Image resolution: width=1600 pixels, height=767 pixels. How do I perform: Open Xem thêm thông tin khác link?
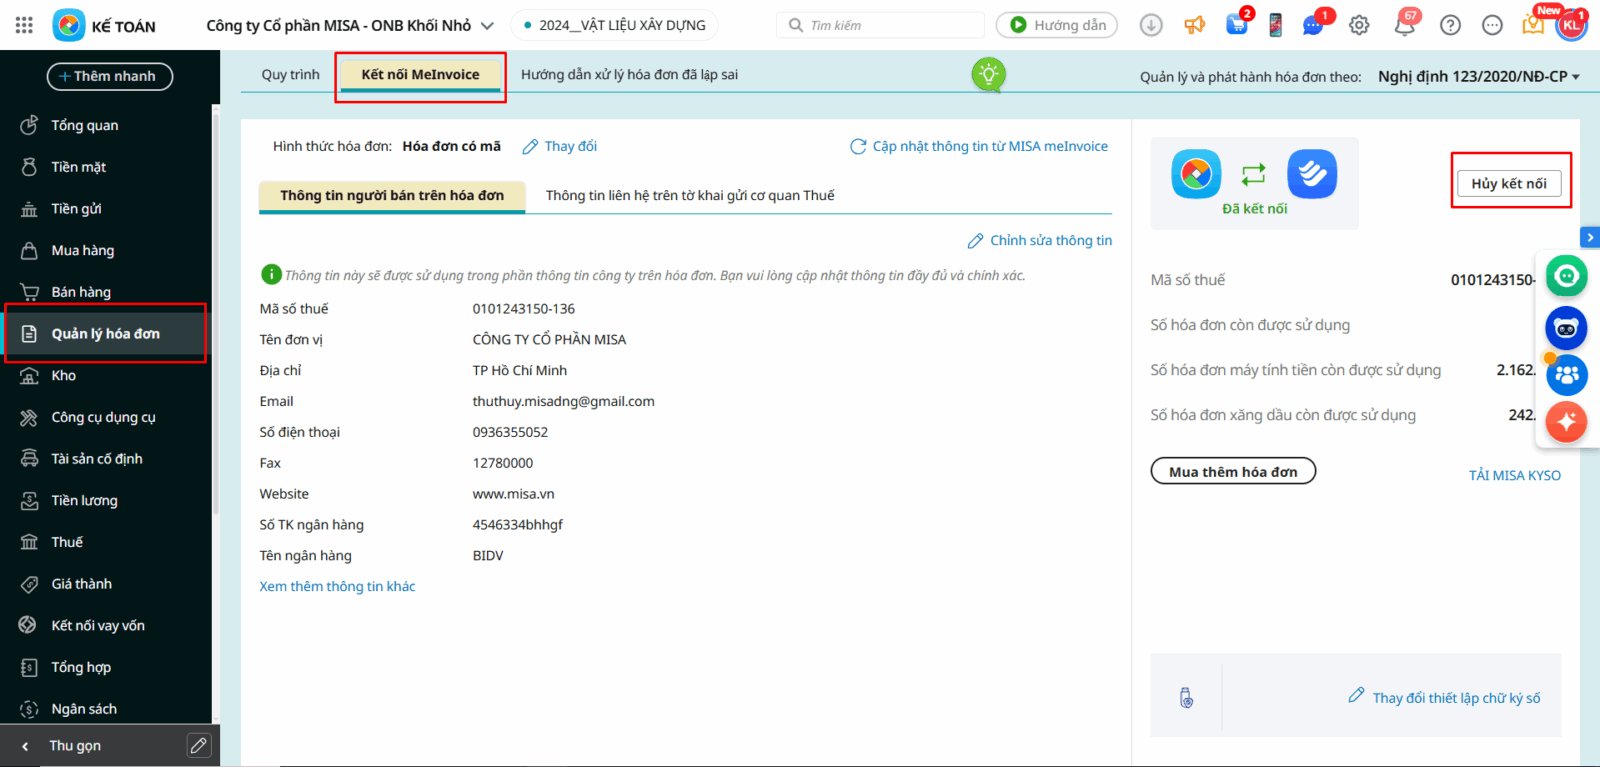click(337, 586)
